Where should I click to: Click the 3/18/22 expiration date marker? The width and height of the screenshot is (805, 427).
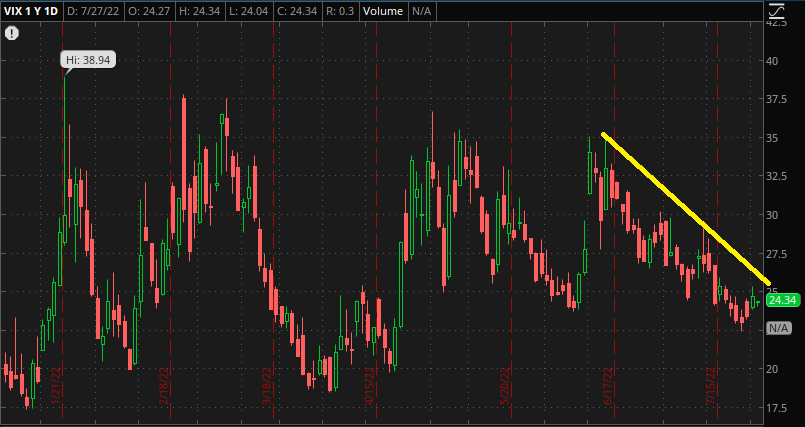pyautogui.click(x=267, y=386)
